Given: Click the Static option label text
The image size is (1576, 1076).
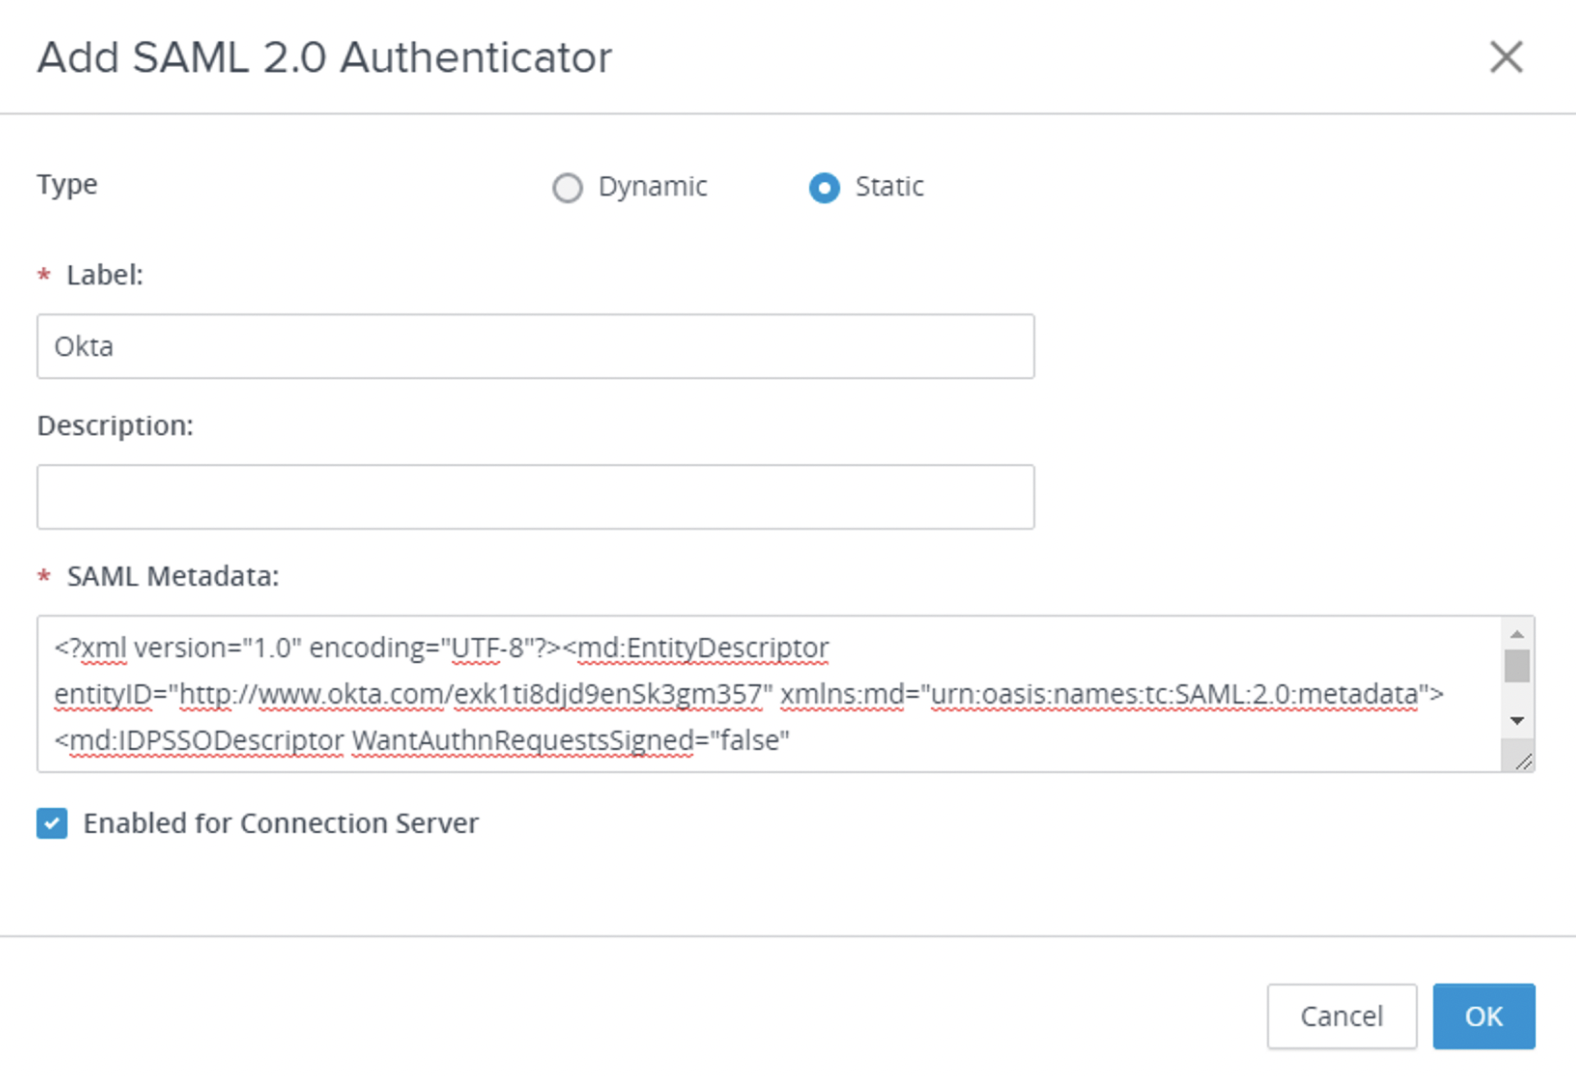Looking at the screenshot, I should [x=889, y=187].
